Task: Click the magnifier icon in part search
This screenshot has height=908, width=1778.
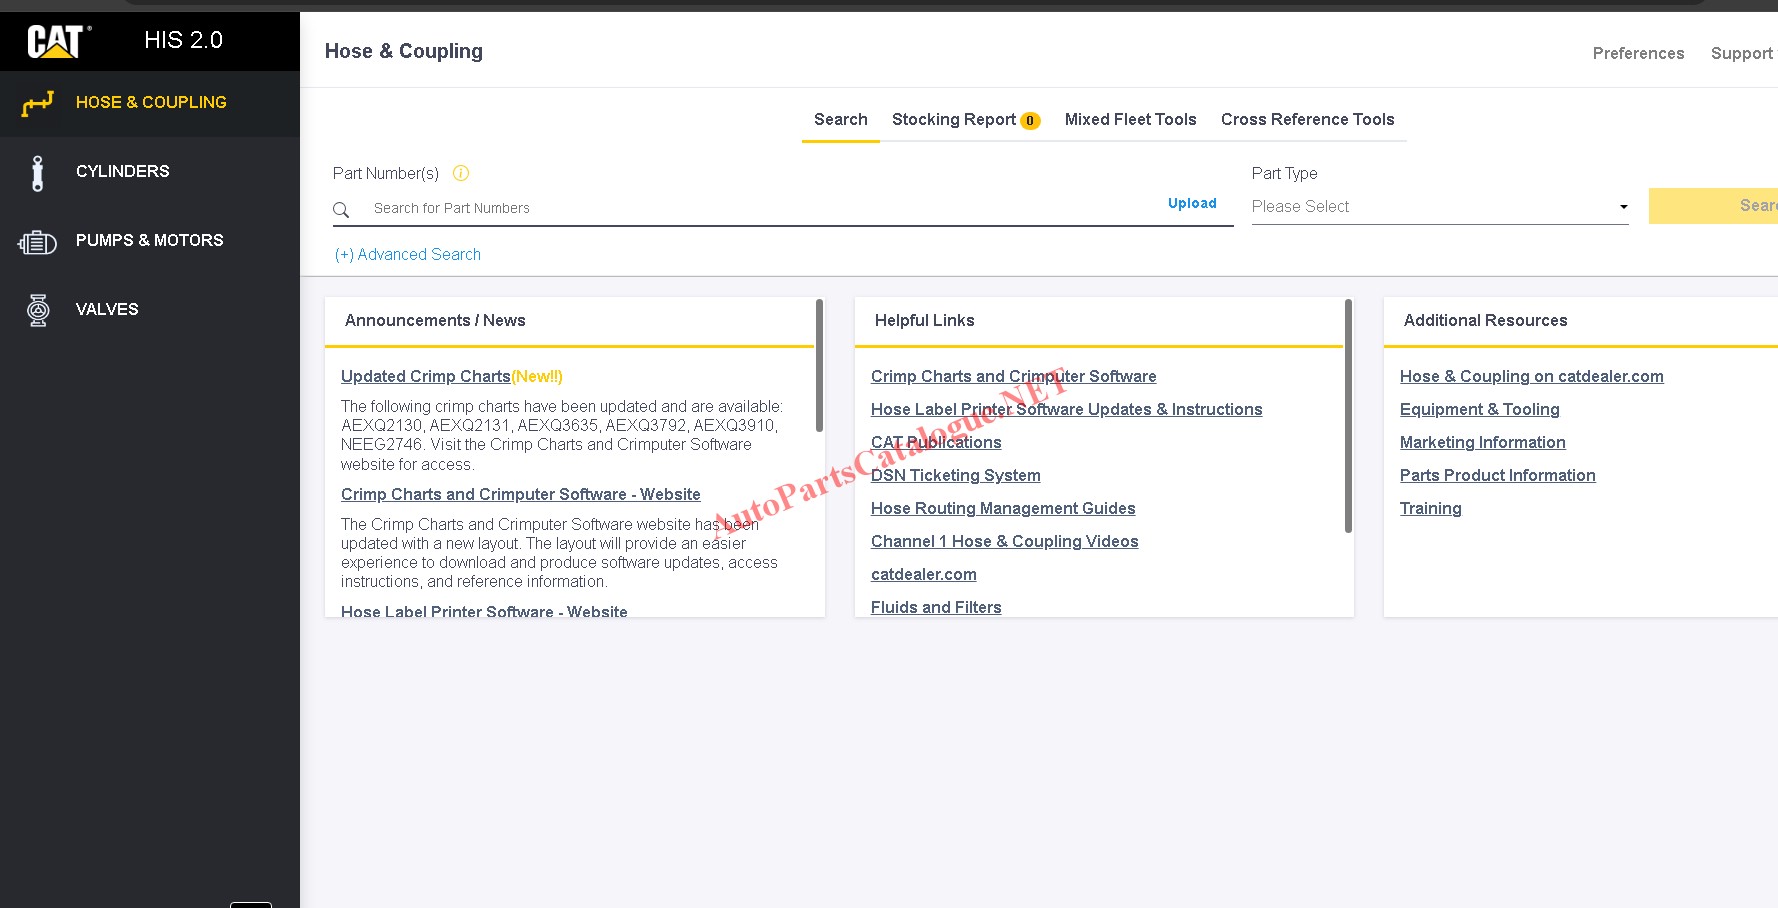Action: tap(341, 210)
